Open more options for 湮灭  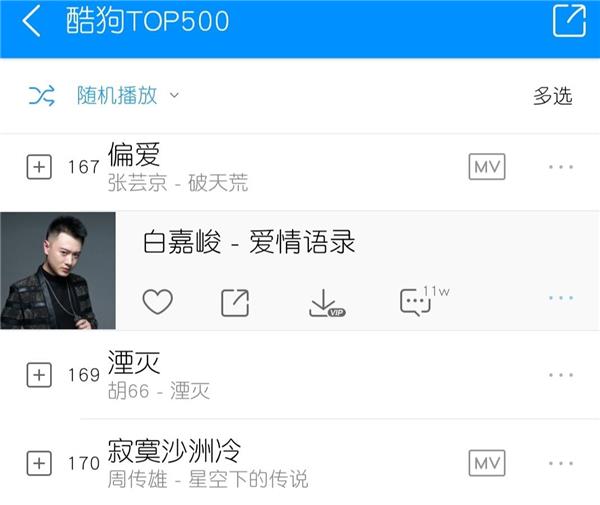tap(561, 375)
